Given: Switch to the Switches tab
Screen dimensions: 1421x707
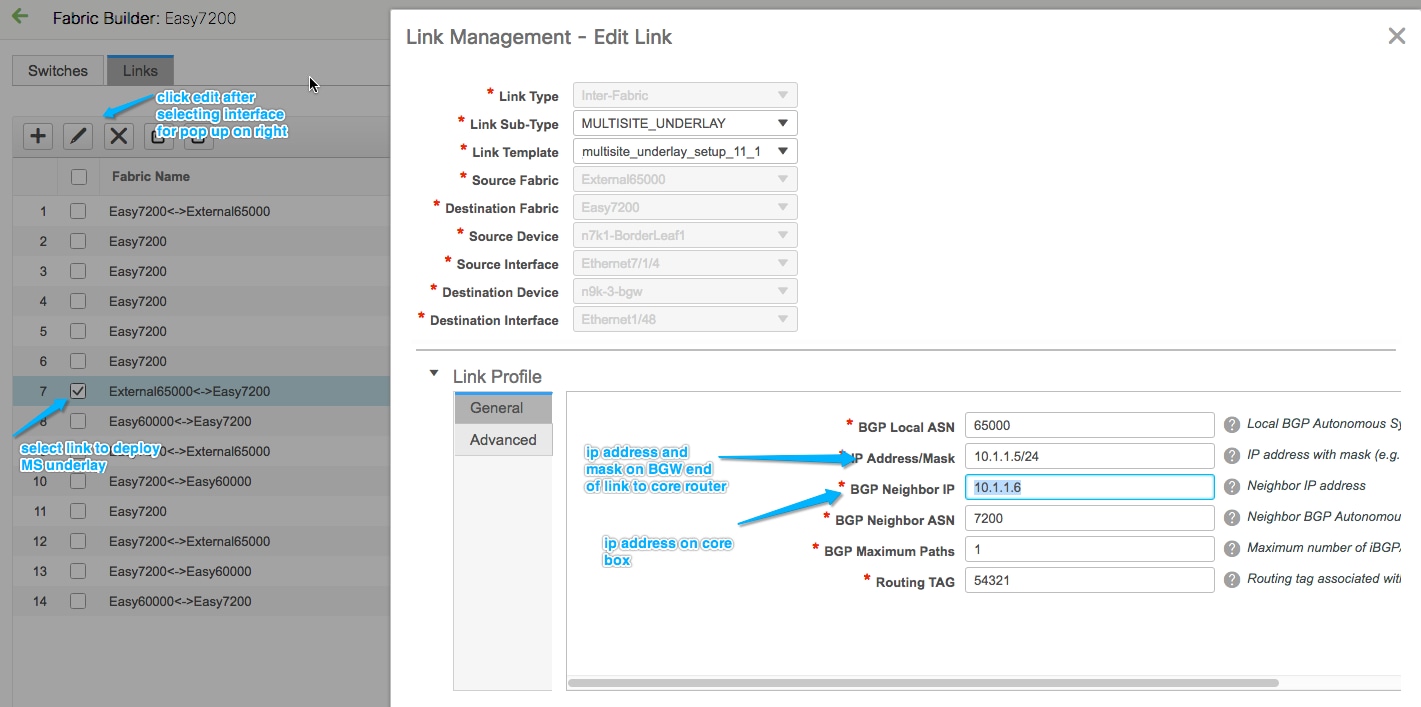Looking at the screenshot, I should 58,71.
